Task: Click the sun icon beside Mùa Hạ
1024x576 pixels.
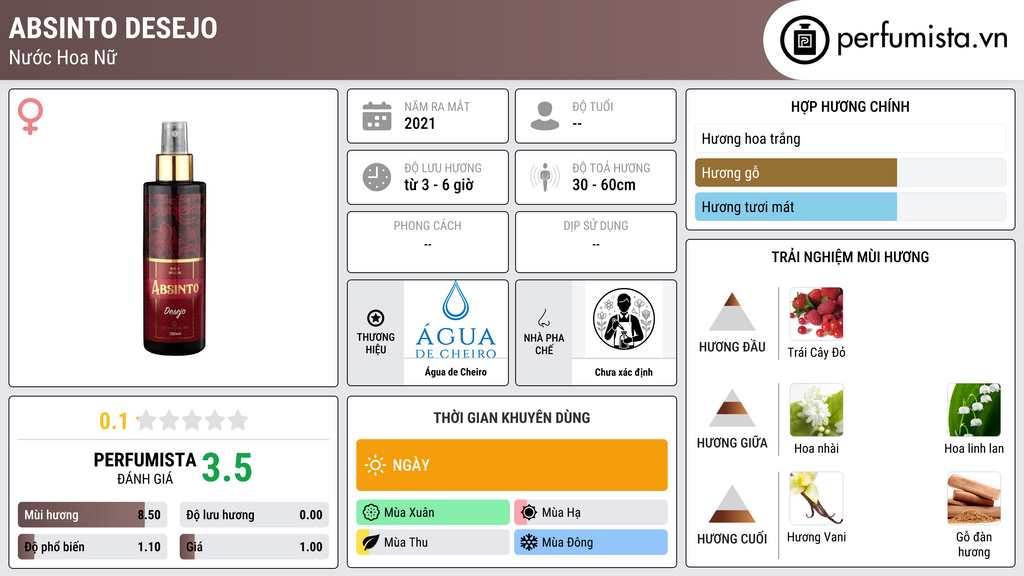Action: [x=529, y=513]
